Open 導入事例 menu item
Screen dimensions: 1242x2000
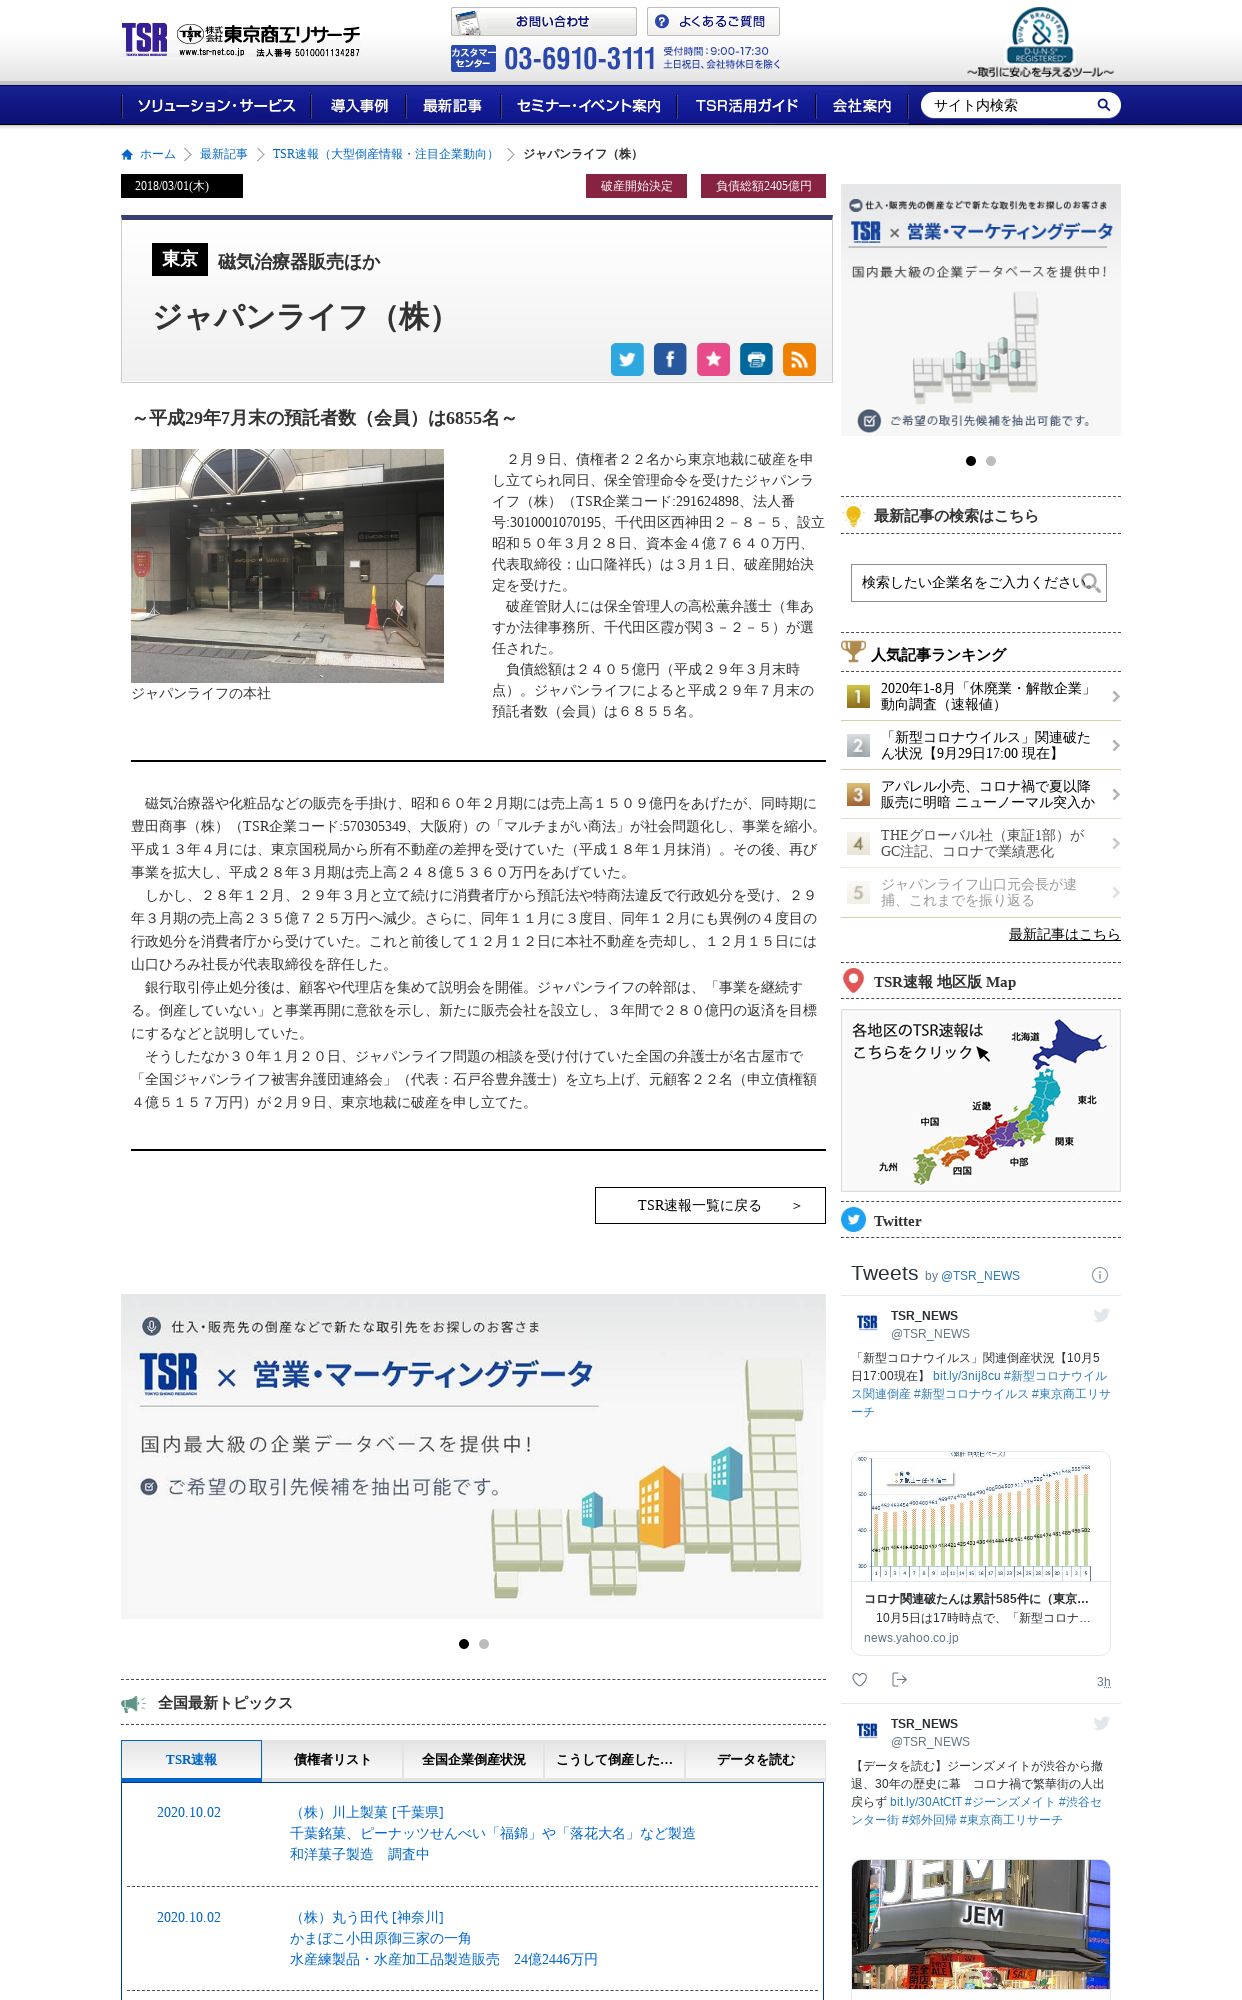coord(359,106)
